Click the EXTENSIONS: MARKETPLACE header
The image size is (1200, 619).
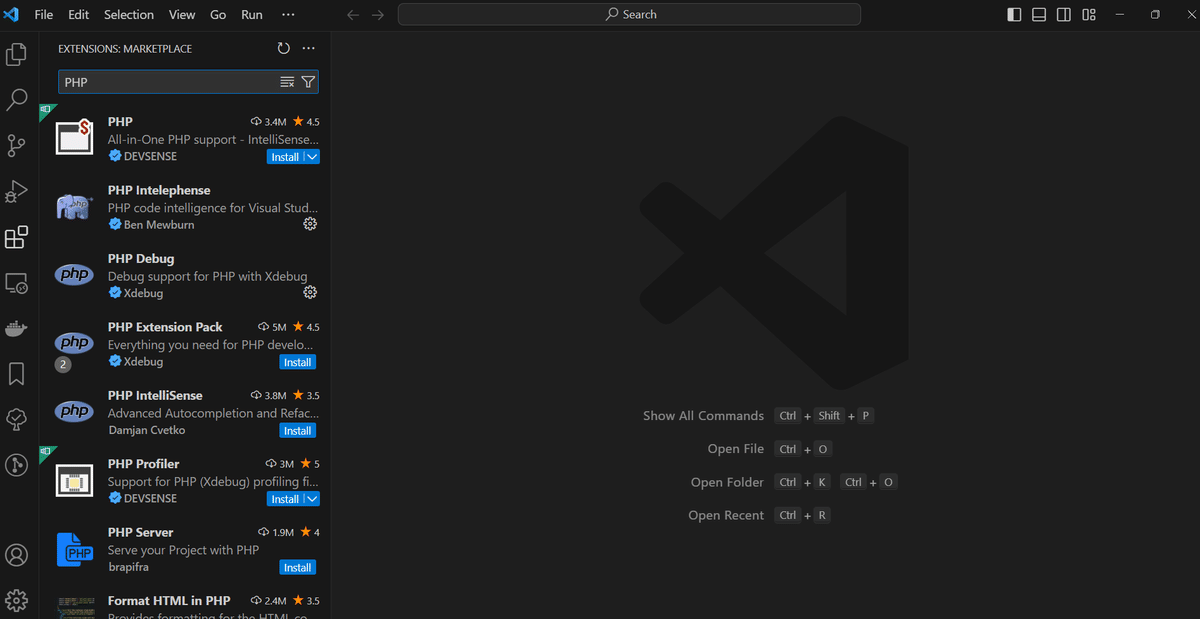tap(125, 48)
